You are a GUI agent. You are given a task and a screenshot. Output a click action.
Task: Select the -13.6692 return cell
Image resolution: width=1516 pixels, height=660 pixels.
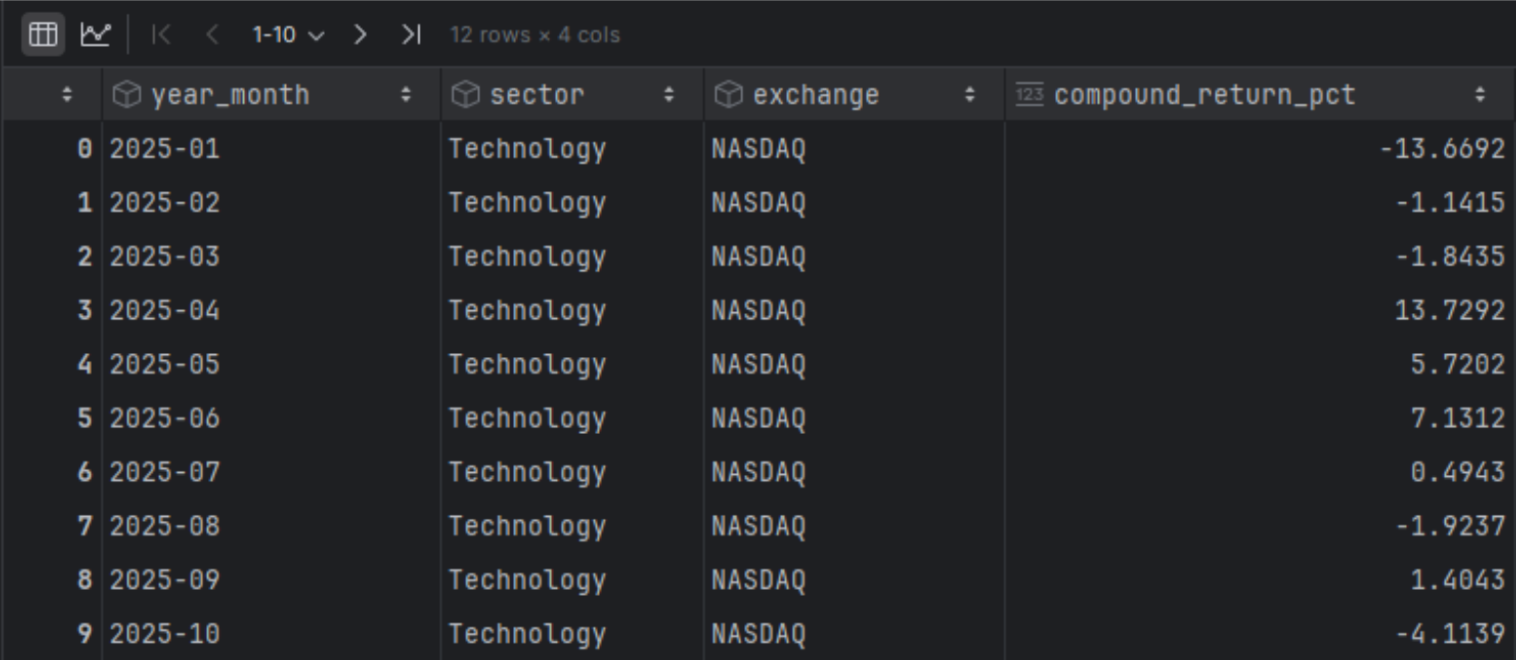(x=1442, y=149)
